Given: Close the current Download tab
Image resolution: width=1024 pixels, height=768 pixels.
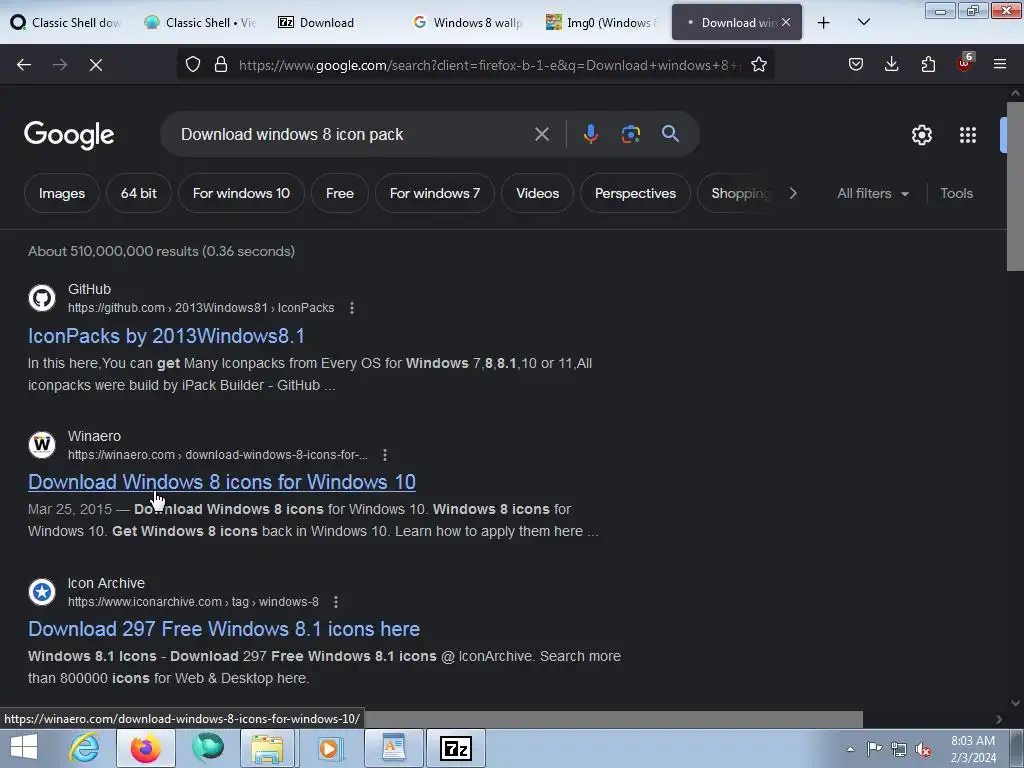Looking at the screenshot, I should pos(786,22).
